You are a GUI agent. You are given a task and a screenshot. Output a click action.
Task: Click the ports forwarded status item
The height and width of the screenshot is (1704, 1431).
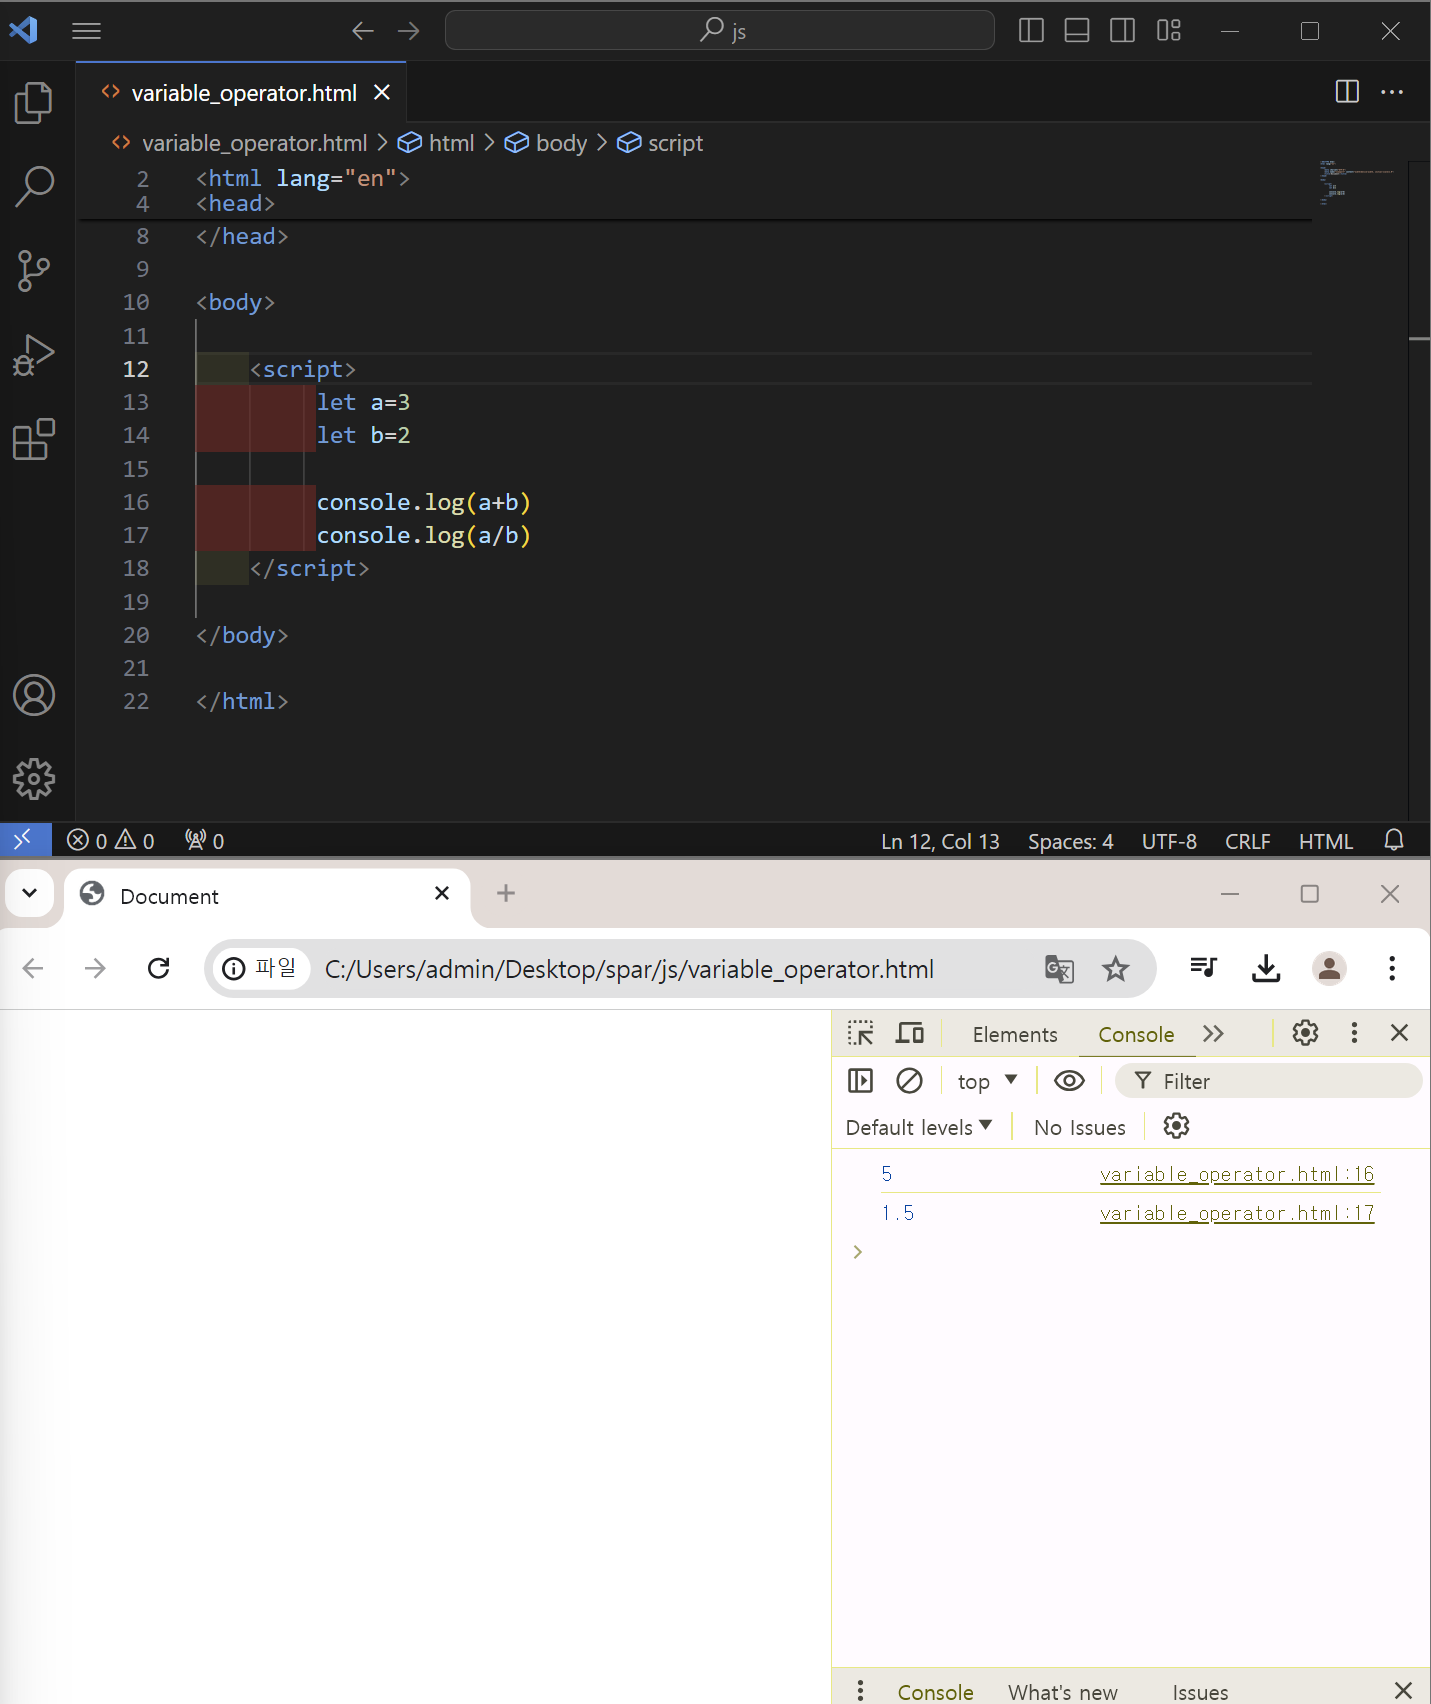click(205, 841)
